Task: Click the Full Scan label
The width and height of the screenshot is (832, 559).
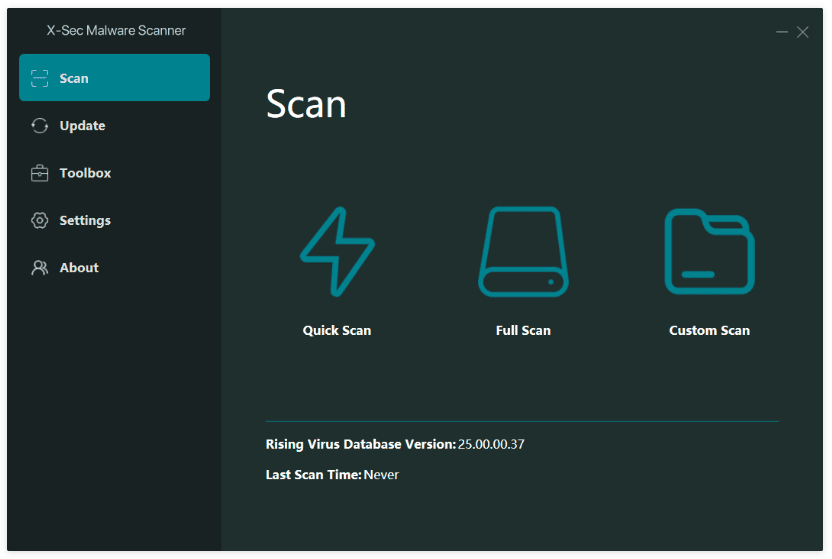Action: (523, 330)
